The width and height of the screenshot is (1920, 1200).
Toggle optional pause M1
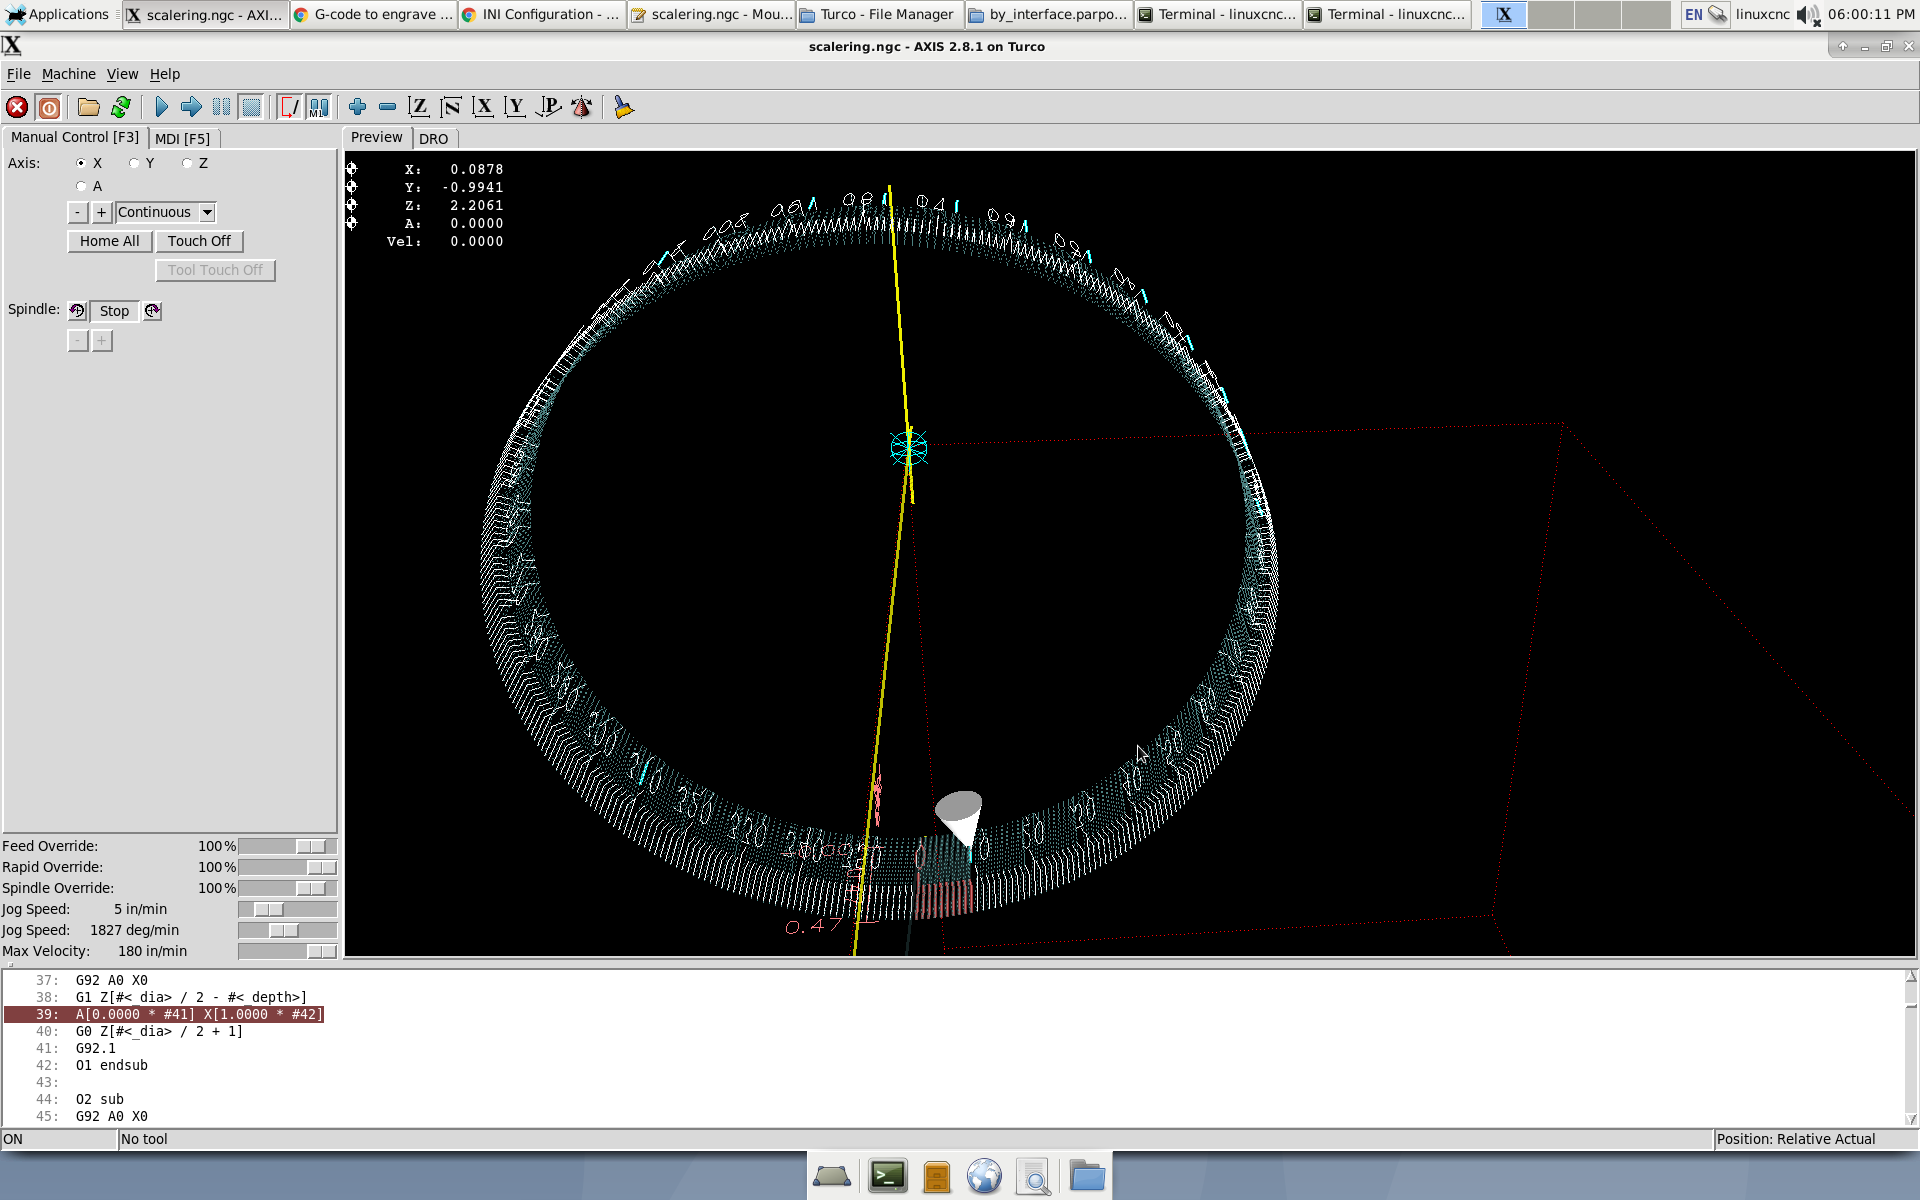(x=319, y=107)
